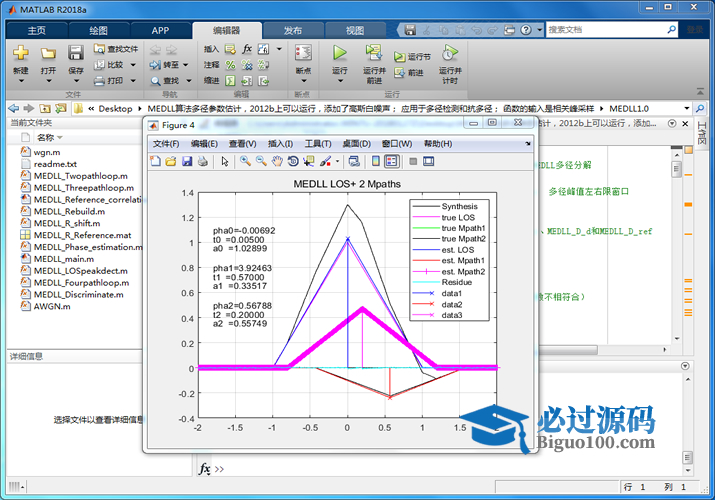Viewport: 715px width, 500px height.
Task: Open Brush tool color dropdown in Figure 4
Action: pyautogui.click(x=337, y=161)
